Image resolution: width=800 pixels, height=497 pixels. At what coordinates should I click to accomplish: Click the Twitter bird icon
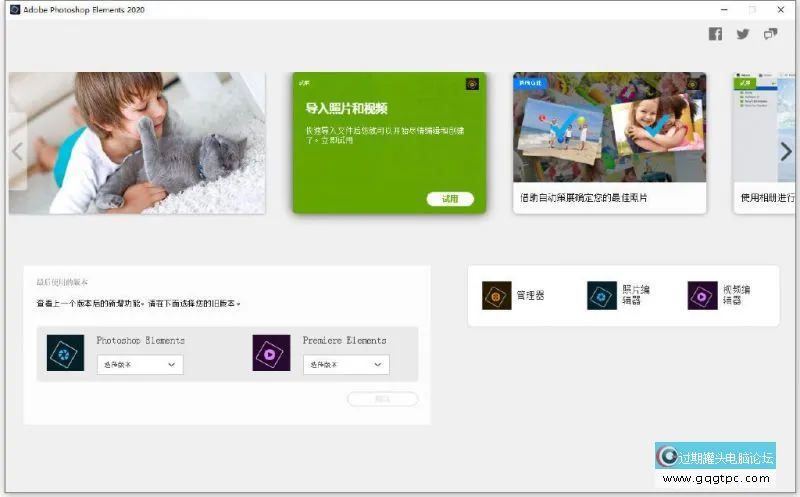(x=743, y=34)
